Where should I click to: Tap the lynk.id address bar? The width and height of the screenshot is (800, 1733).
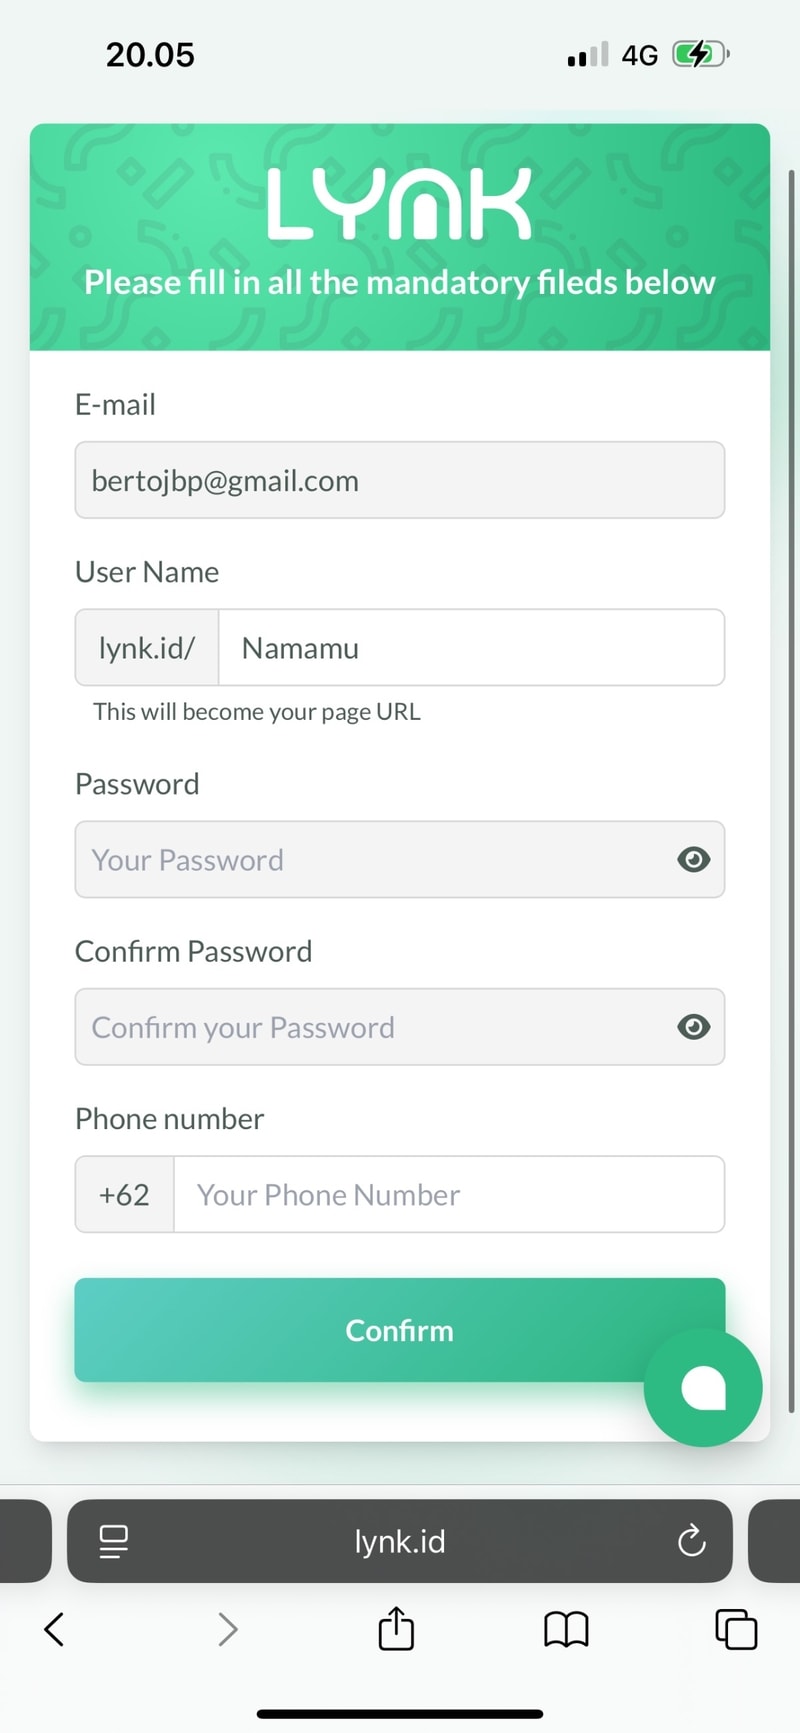[x=400, y=1541]
